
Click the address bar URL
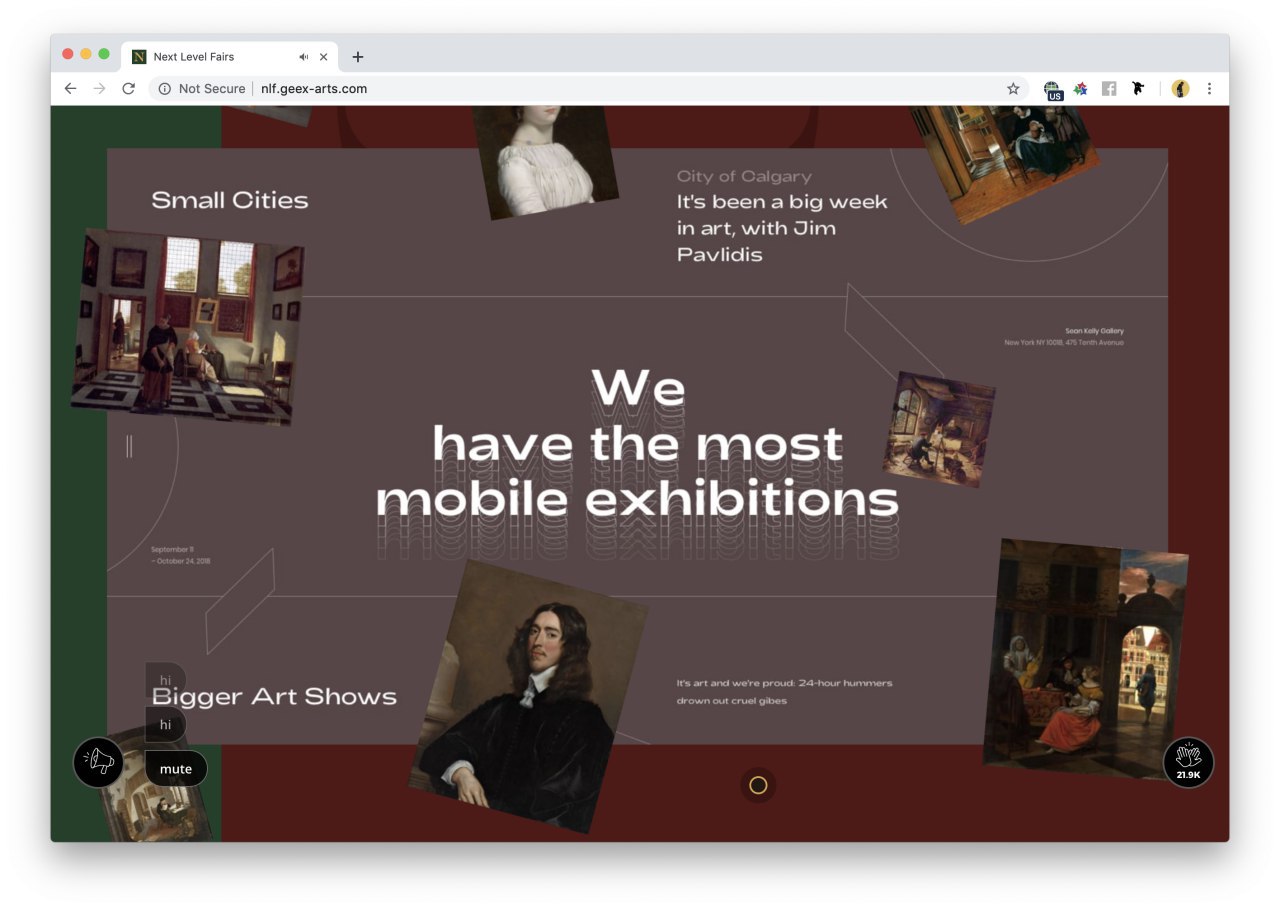(x=314, y=89)
